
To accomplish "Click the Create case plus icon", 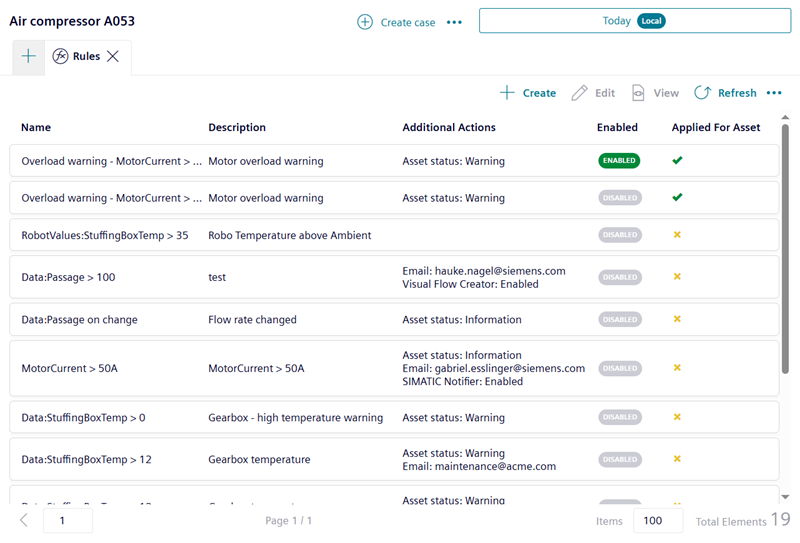I will pyautogui.click(x=365, y=22).
